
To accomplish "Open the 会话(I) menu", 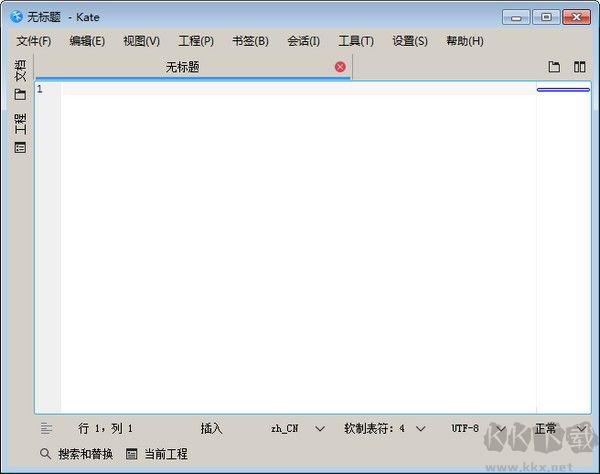I will click(x=304, y=41).
